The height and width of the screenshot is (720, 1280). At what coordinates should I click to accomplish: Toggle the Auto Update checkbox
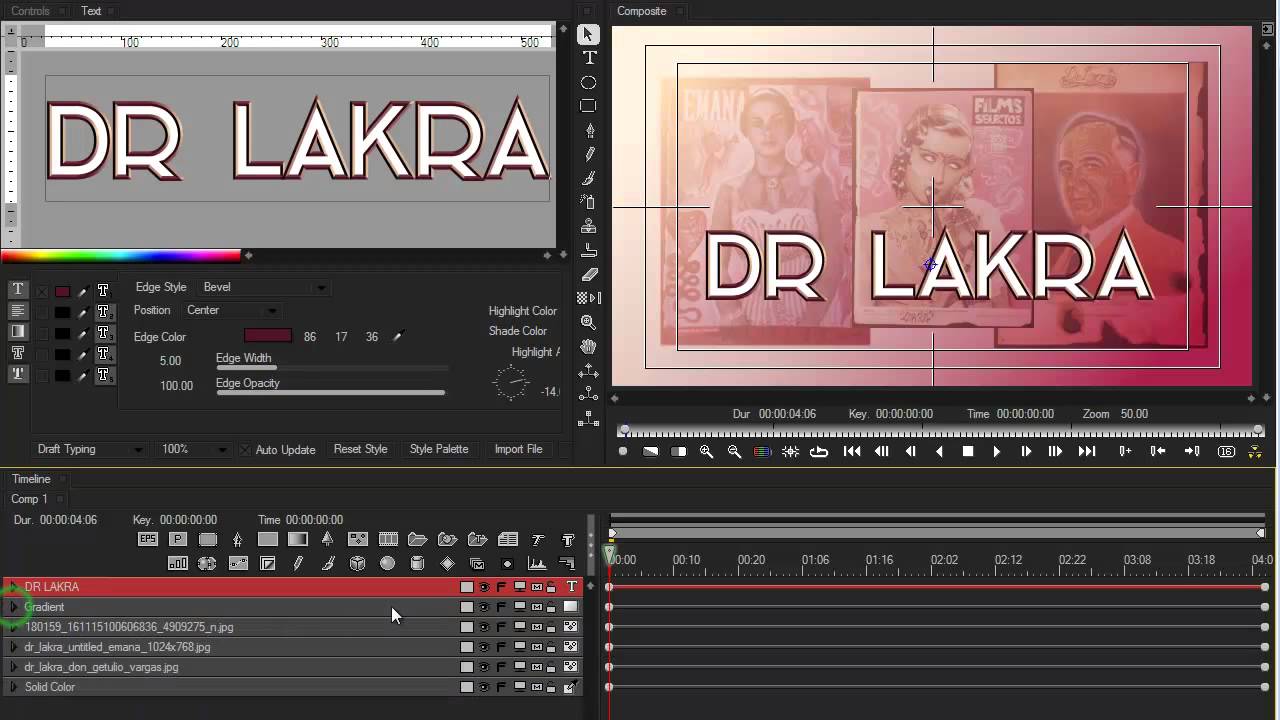click(245, 450)
